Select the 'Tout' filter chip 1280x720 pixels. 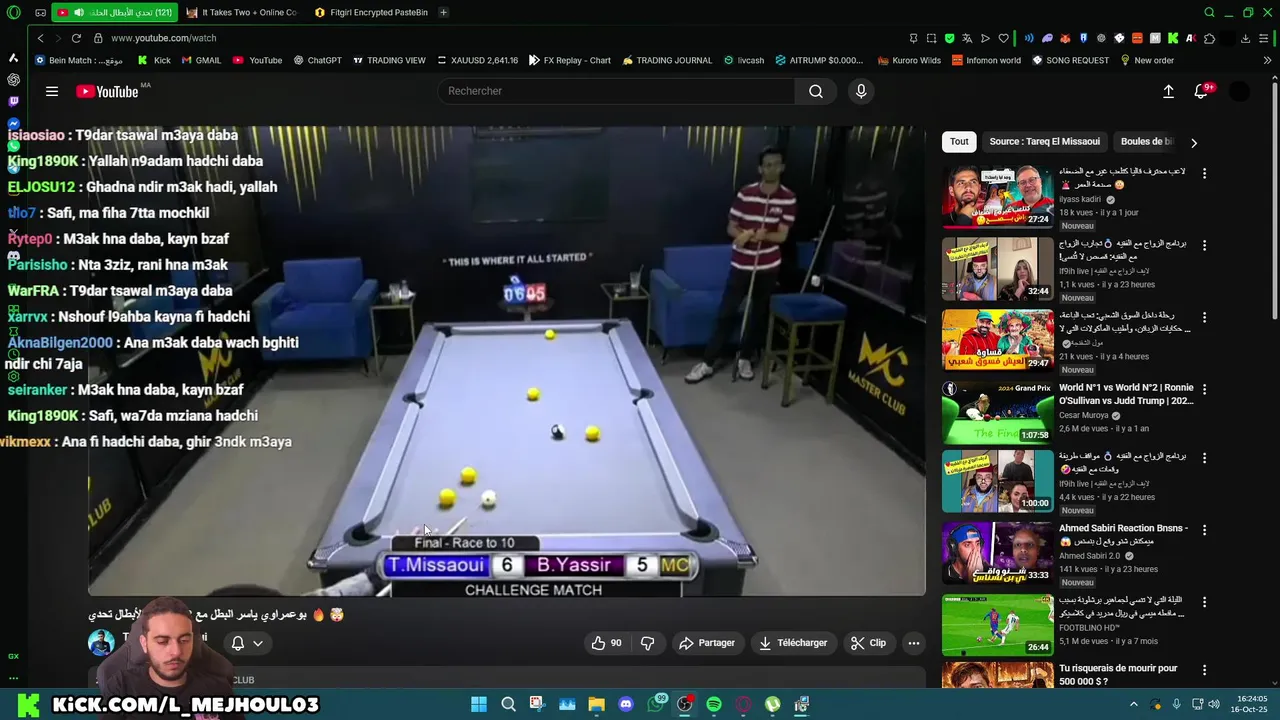point(959,142)
